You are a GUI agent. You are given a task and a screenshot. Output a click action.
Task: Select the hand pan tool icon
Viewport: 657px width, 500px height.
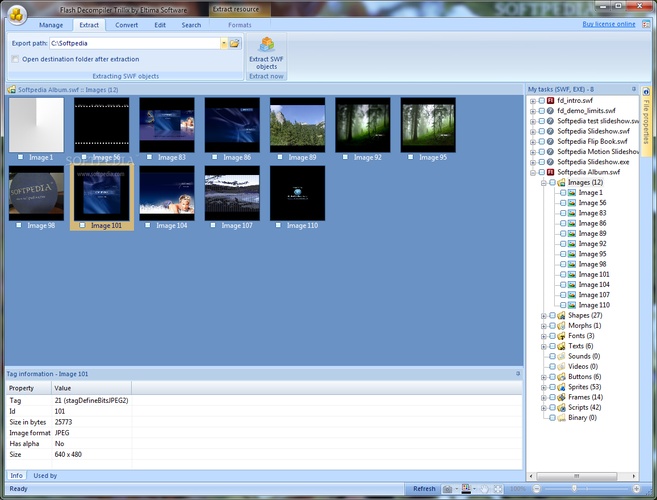pyautogui.click(x=484, y=489)
